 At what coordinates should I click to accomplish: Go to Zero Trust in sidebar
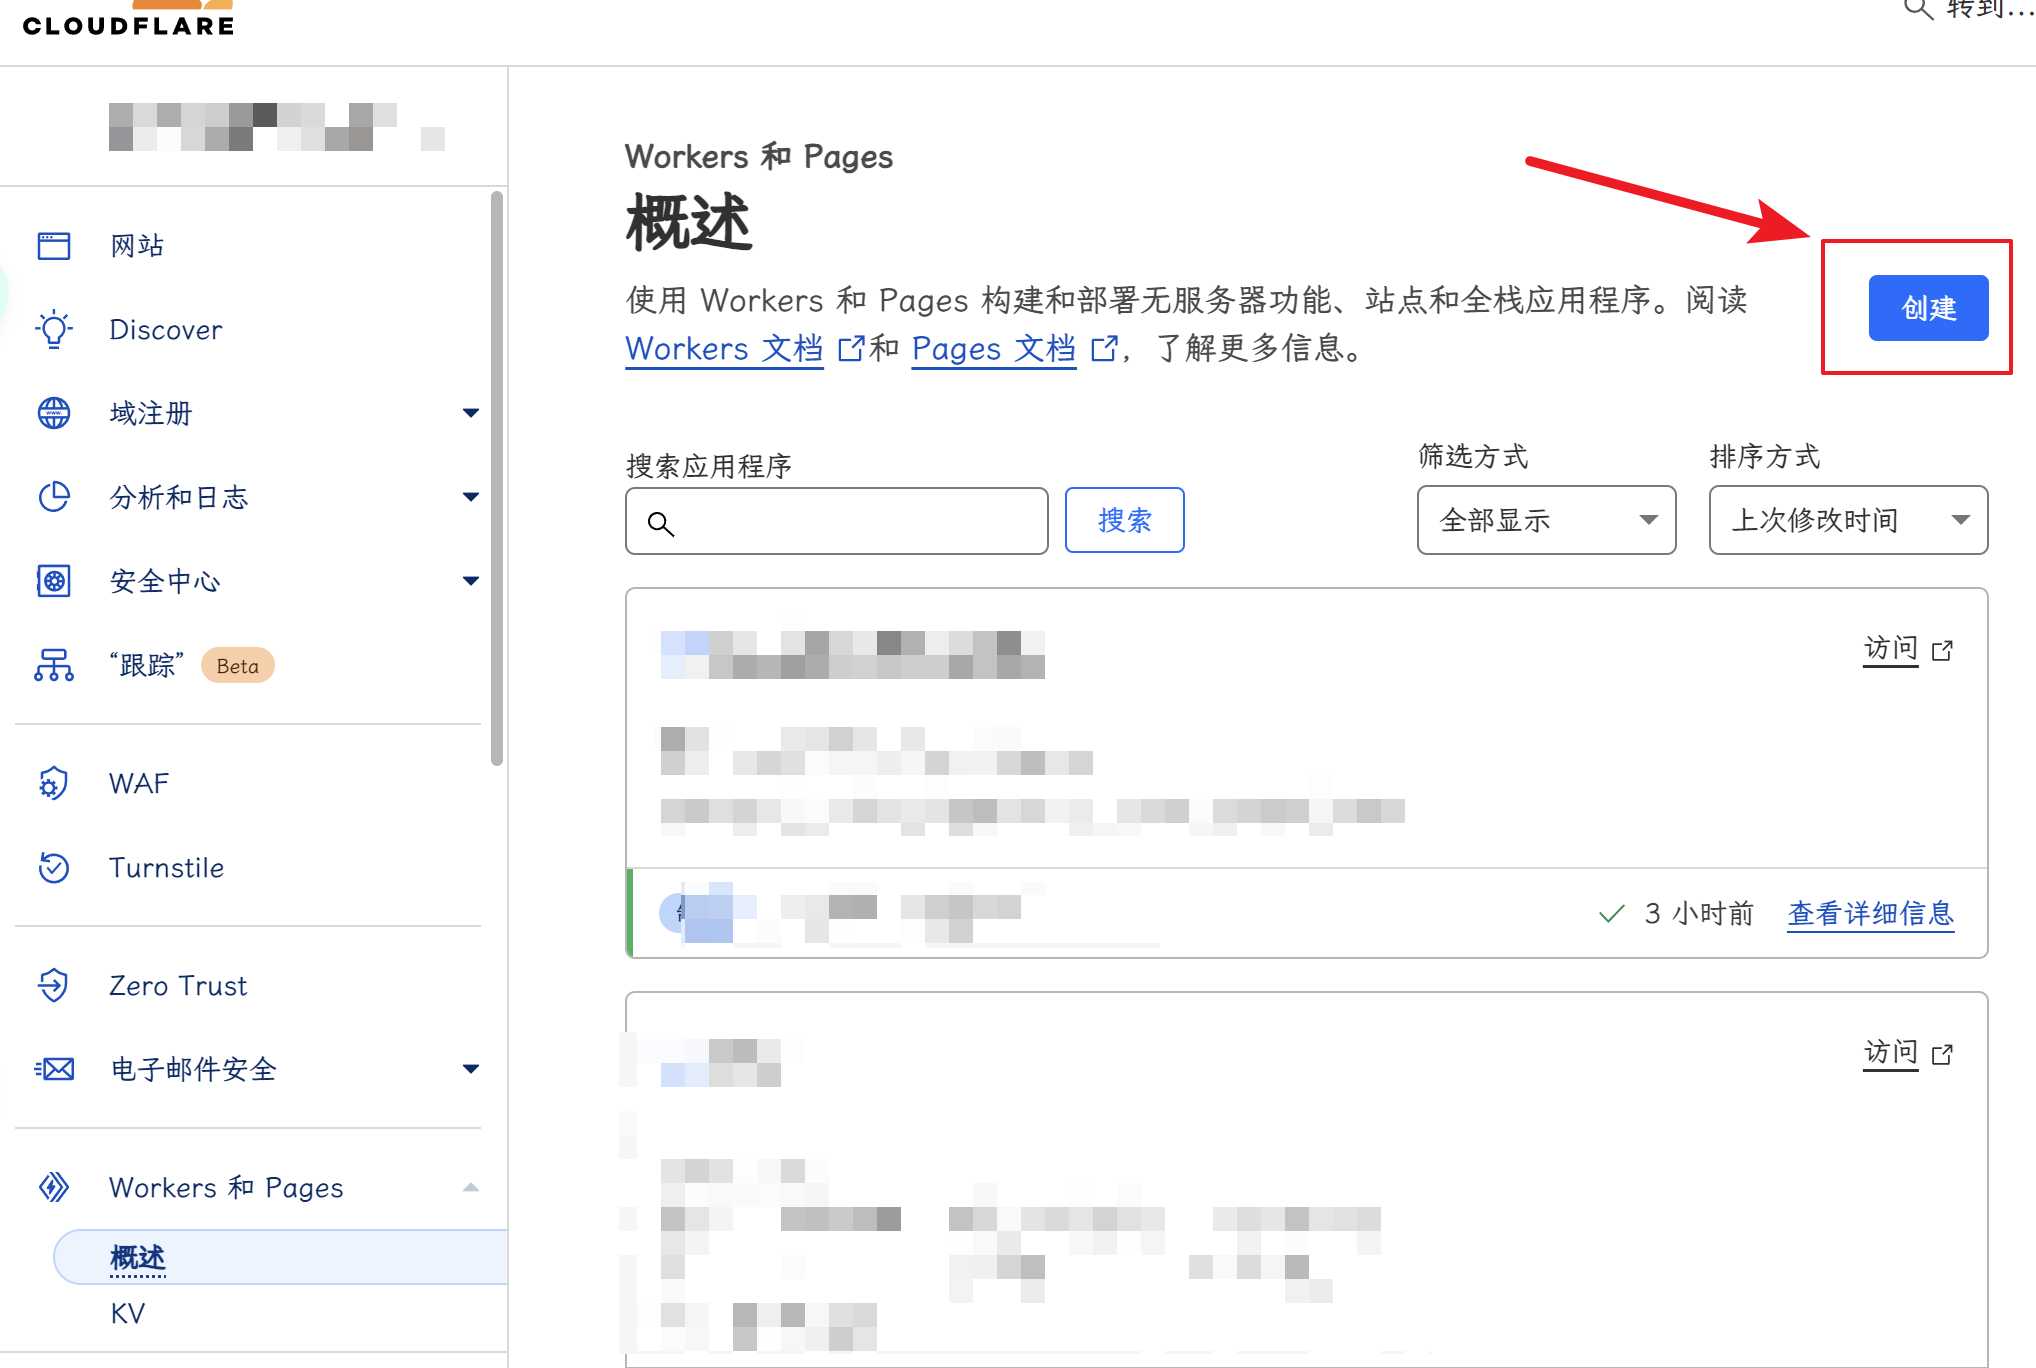tap(178, 985)
